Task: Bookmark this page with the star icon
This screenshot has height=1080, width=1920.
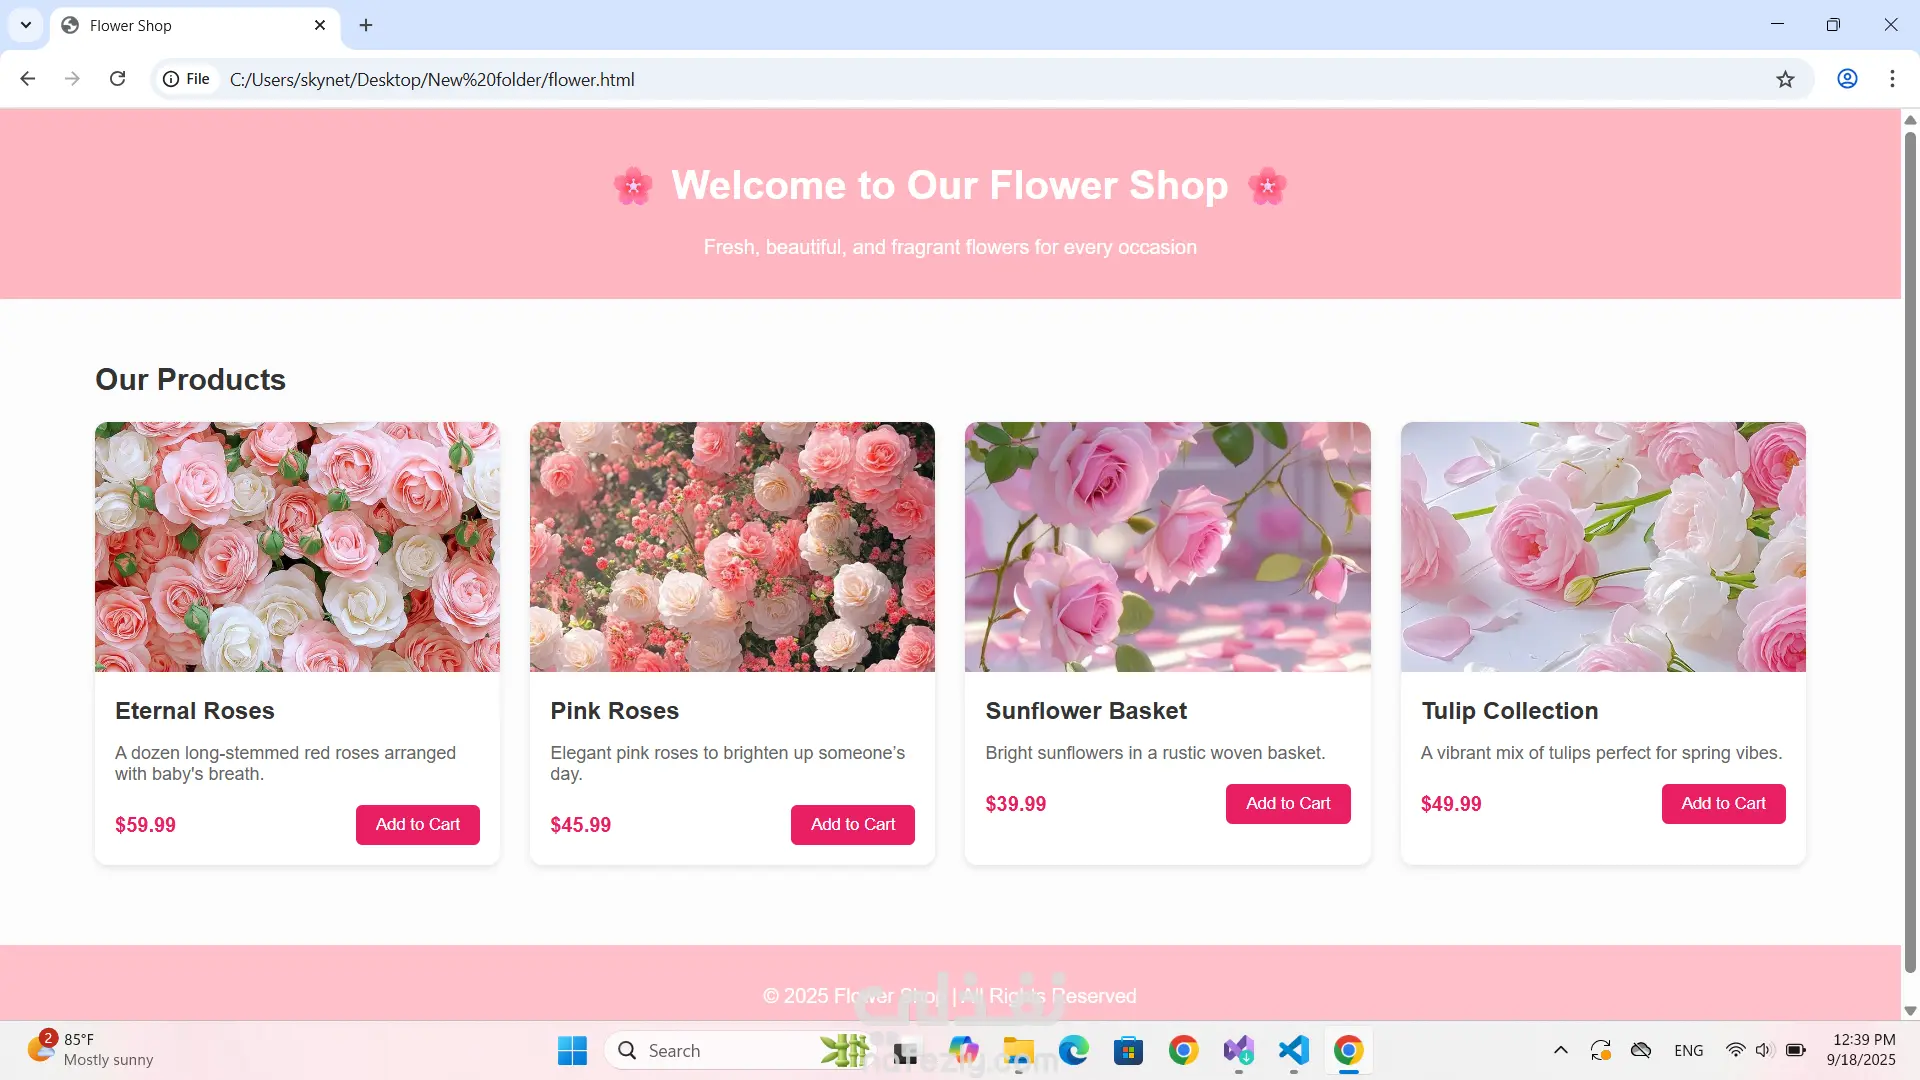Action: click(1785, 79)
